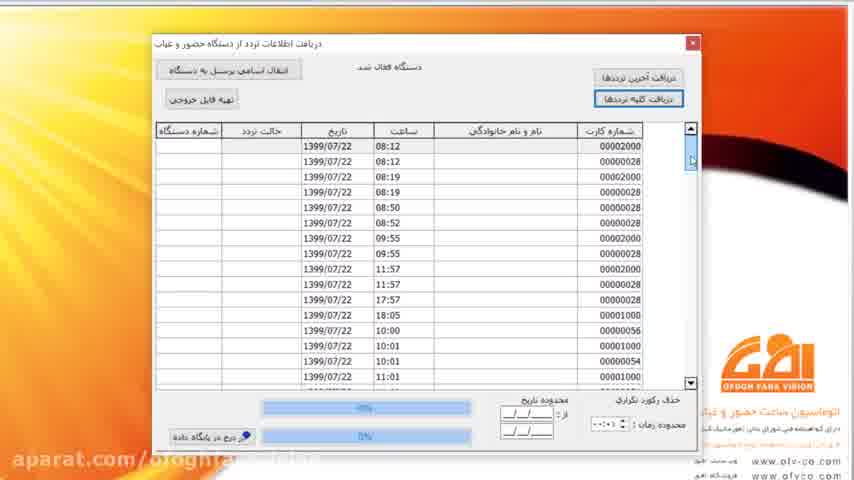Click the 'شماره کارت' column header
Image resolution: width=854 pixels, height=480 pixels.
[x=610, y=131]
